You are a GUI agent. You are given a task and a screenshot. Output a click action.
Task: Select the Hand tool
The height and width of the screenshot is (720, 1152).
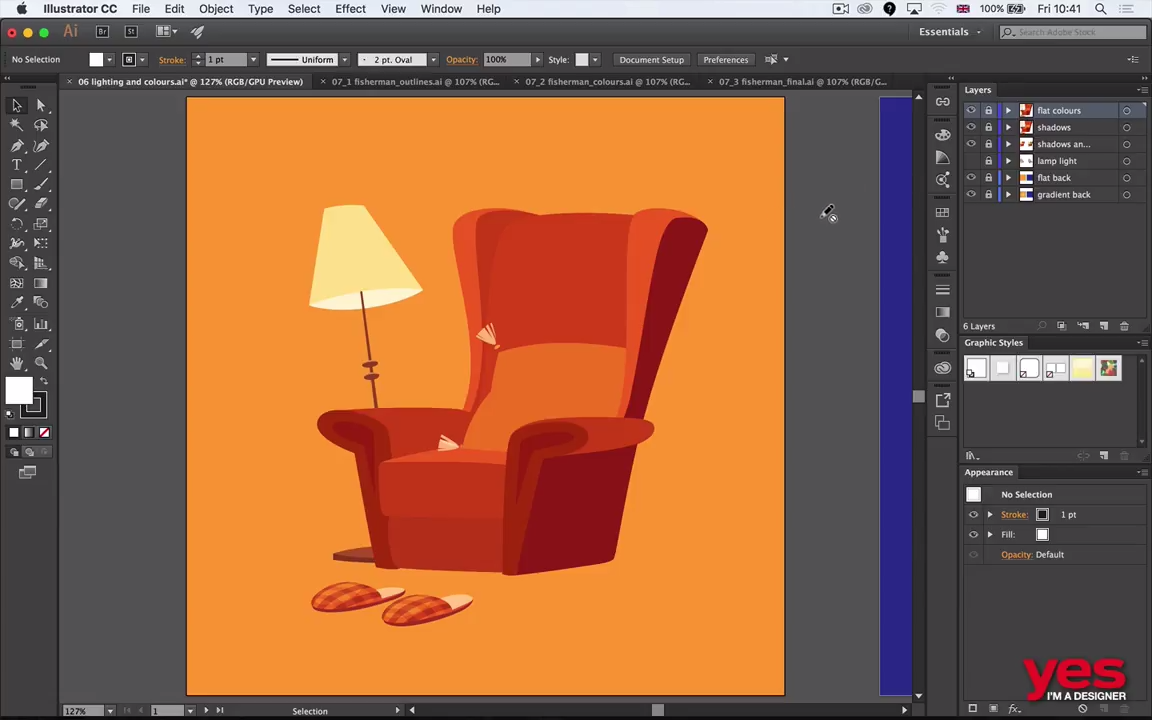(16, 363)
